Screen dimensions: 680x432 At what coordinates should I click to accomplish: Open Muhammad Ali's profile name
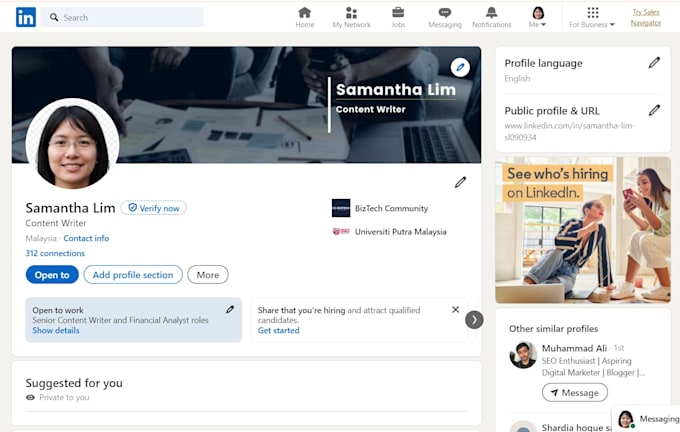point(574,348)
